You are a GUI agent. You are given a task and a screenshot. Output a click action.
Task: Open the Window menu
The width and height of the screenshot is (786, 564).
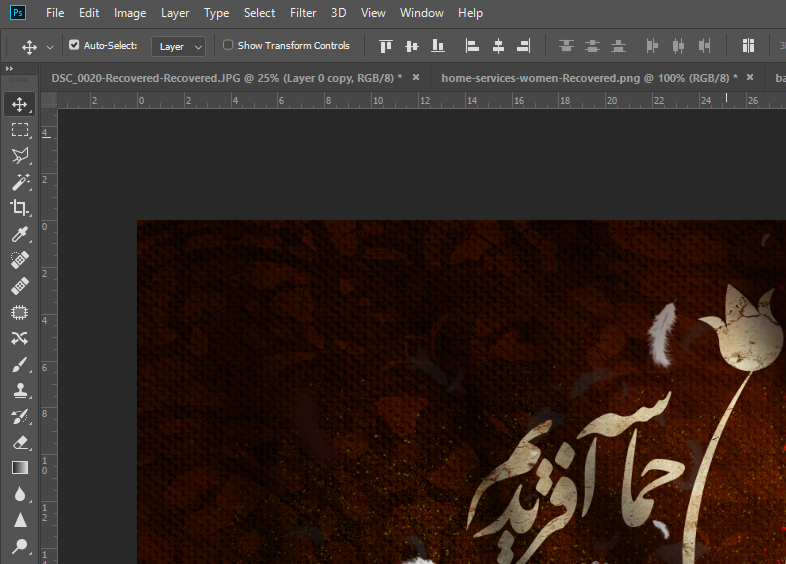[x=422, y=13]
